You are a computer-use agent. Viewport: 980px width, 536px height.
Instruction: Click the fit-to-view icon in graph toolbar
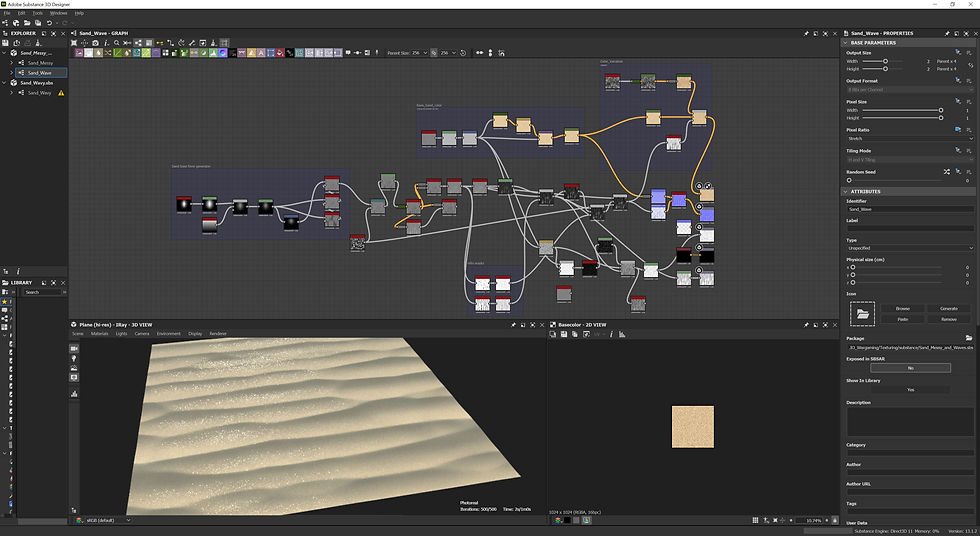coord(74,43)
